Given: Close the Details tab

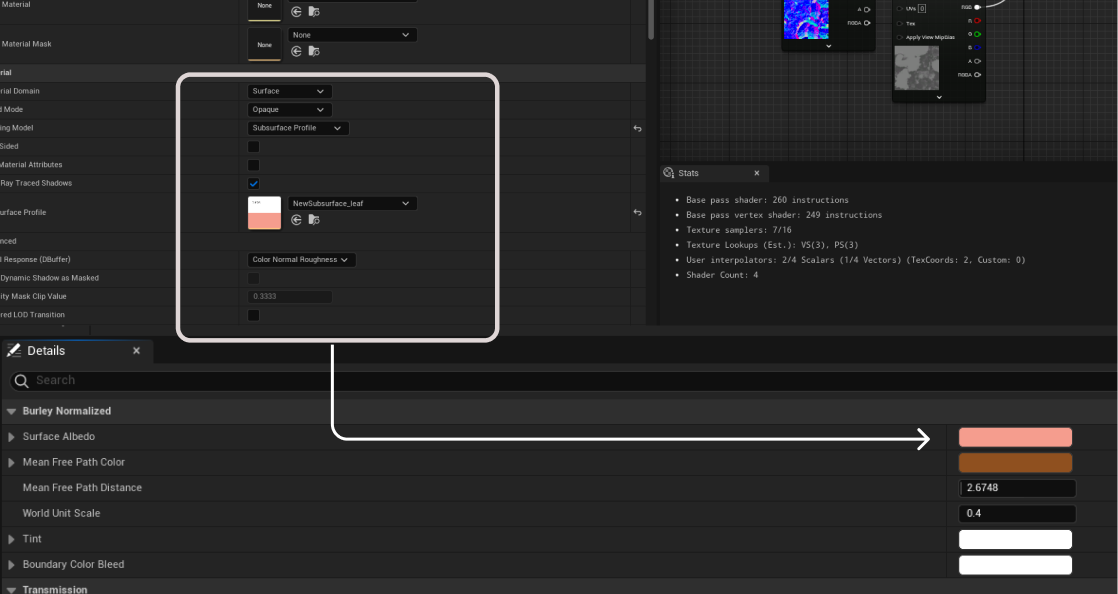Looking at the screenshot, I should pos(137,351).
